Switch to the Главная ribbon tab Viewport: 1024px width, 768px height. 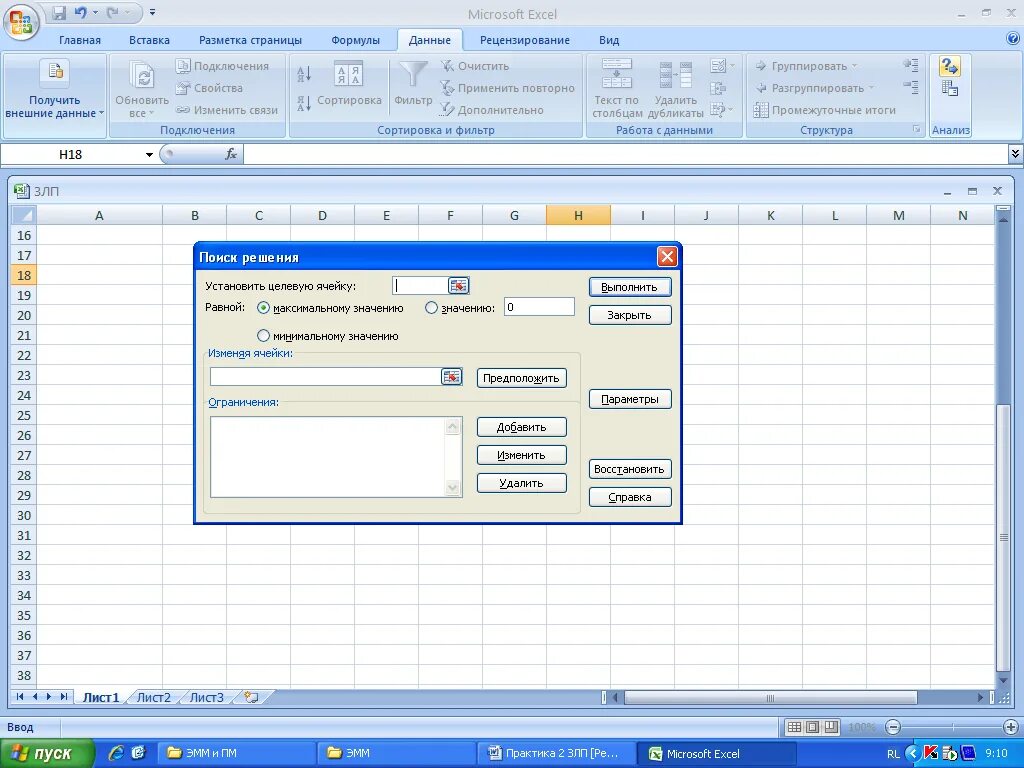[x=80, y=40]
